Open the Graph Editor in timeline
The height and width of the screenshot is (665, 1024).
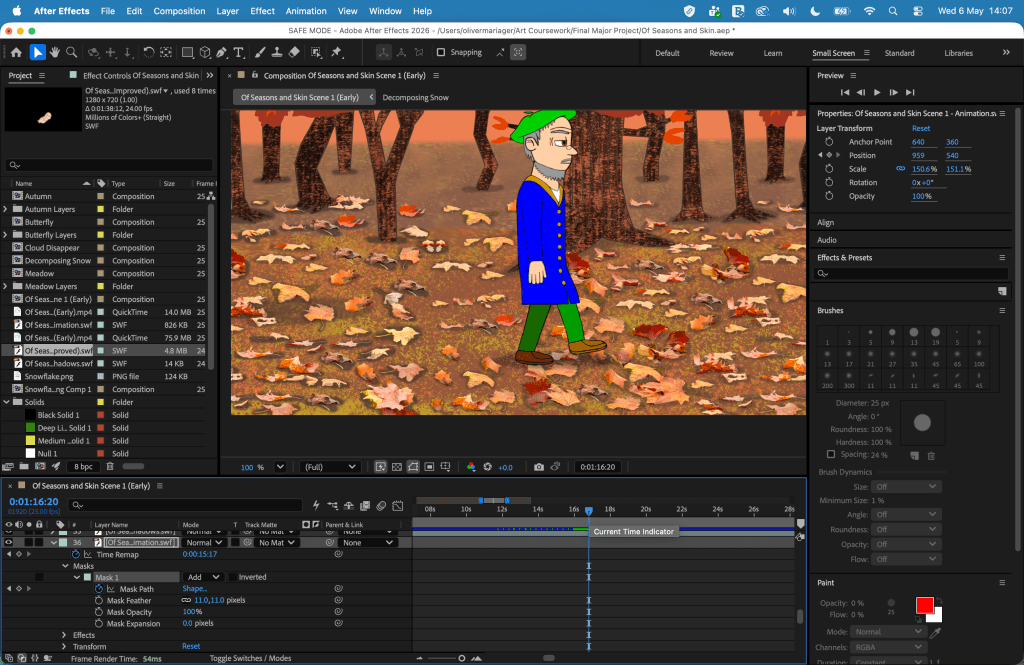point(398,506)
